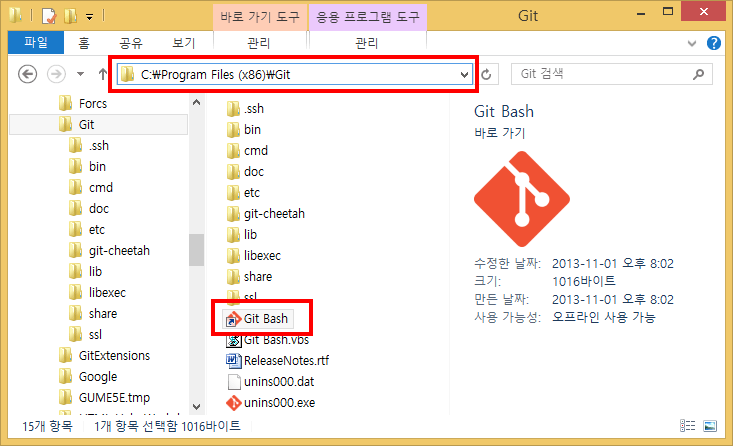Click the navigation pane vertical scrollbar

196,250
